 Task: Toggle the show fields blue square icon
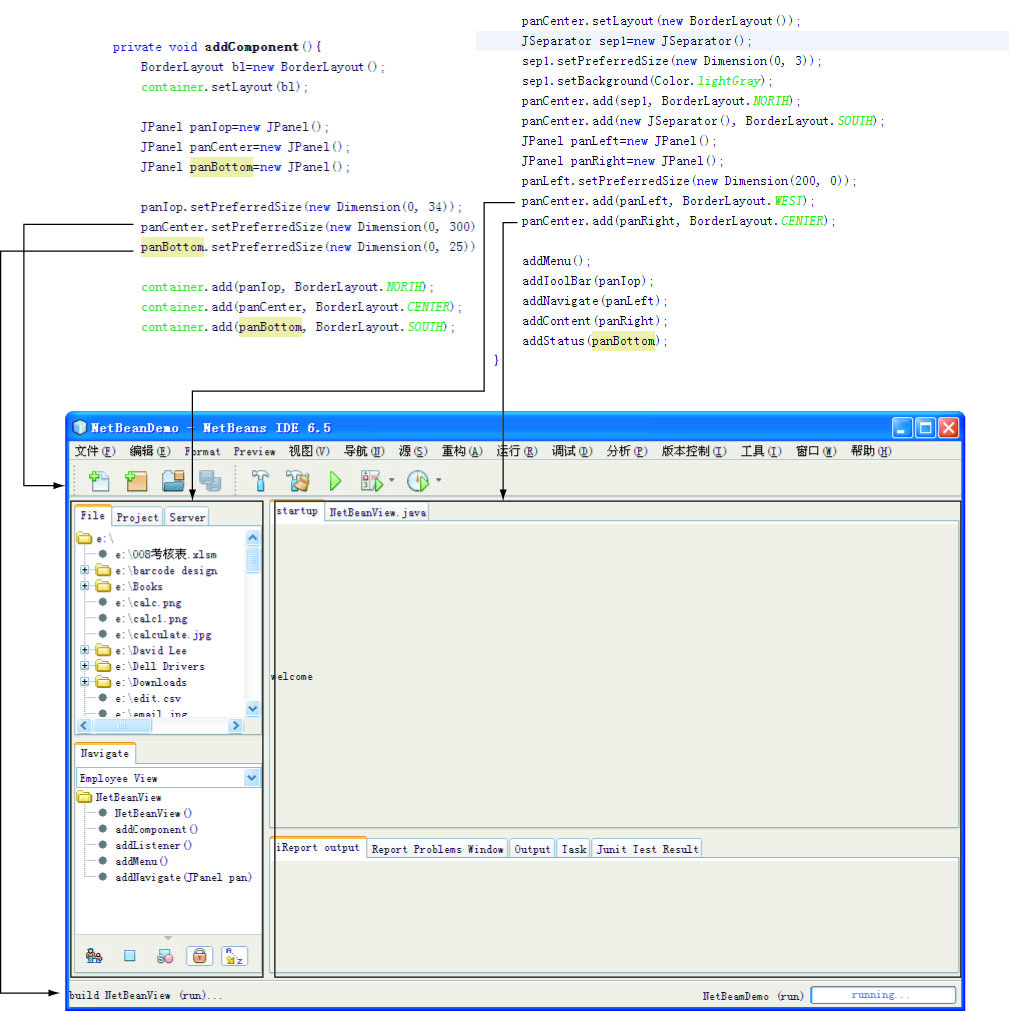click(x=130, y=956)
